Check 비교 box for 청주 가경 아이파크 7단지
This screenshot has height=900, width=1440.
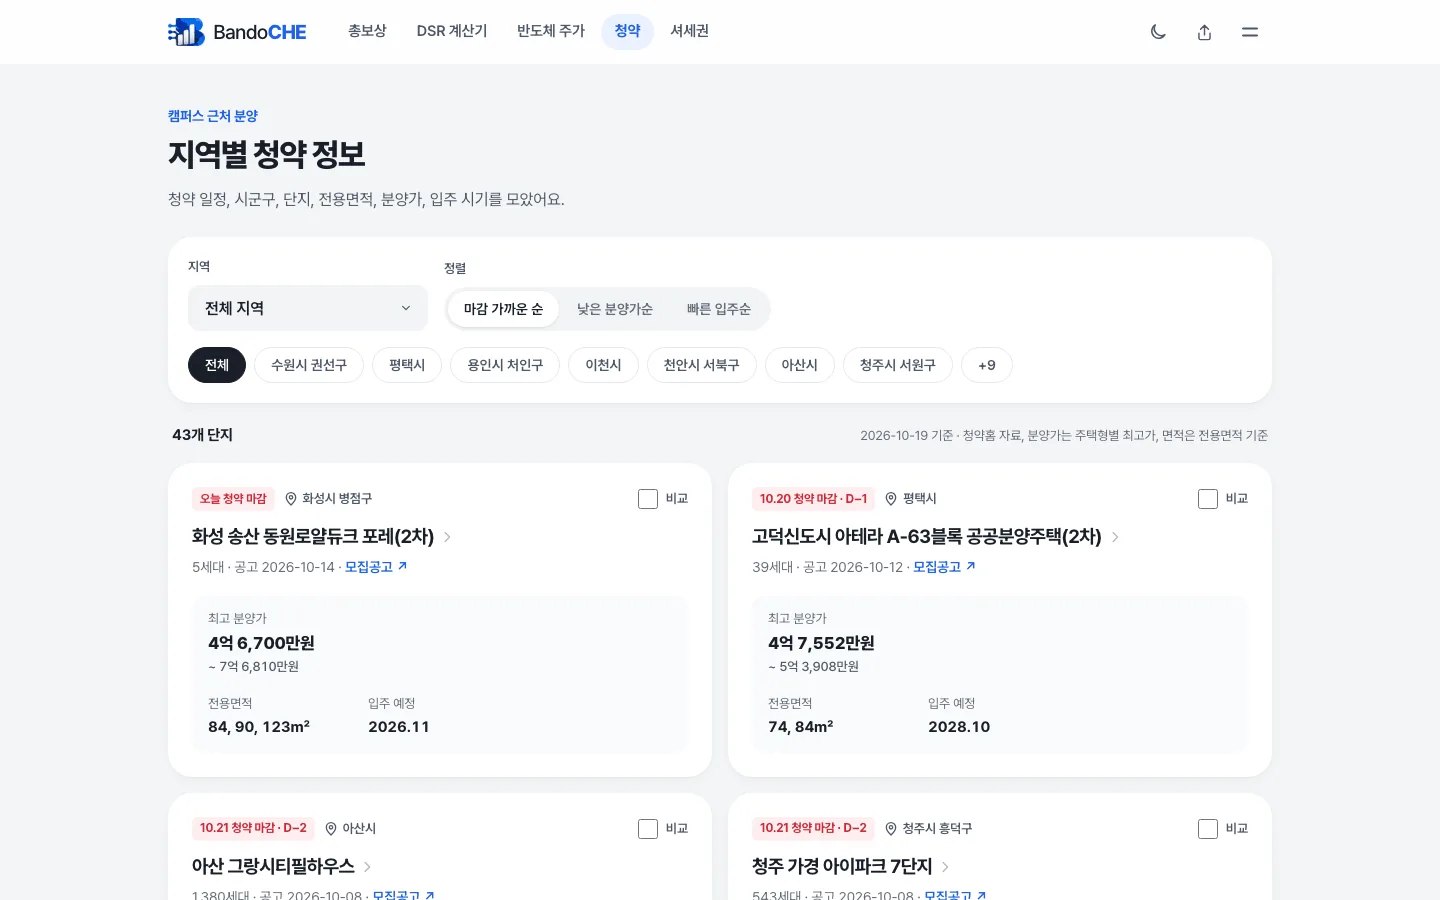point(1208,828)
